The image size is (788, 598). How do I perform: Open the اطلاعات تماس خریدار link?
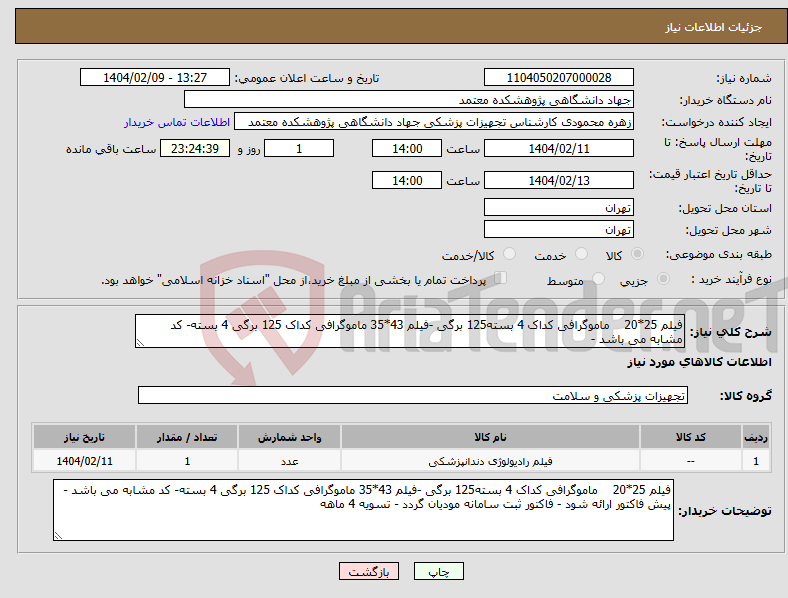click(177, 122)
